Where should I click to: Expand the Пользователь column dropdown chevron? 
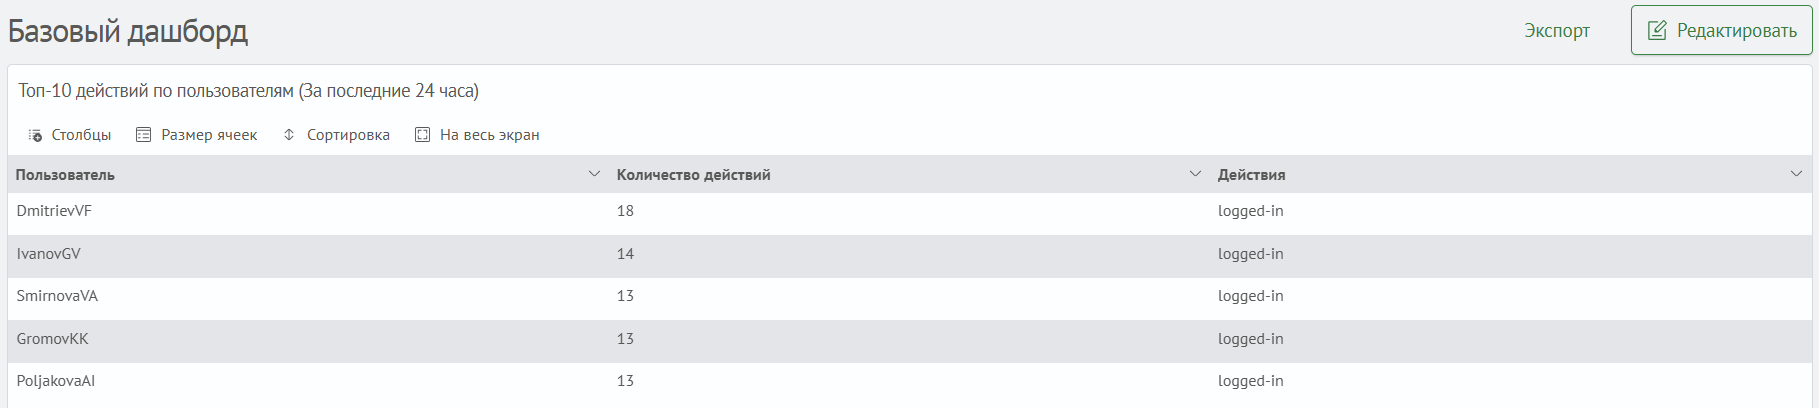(x=594, y=174)
